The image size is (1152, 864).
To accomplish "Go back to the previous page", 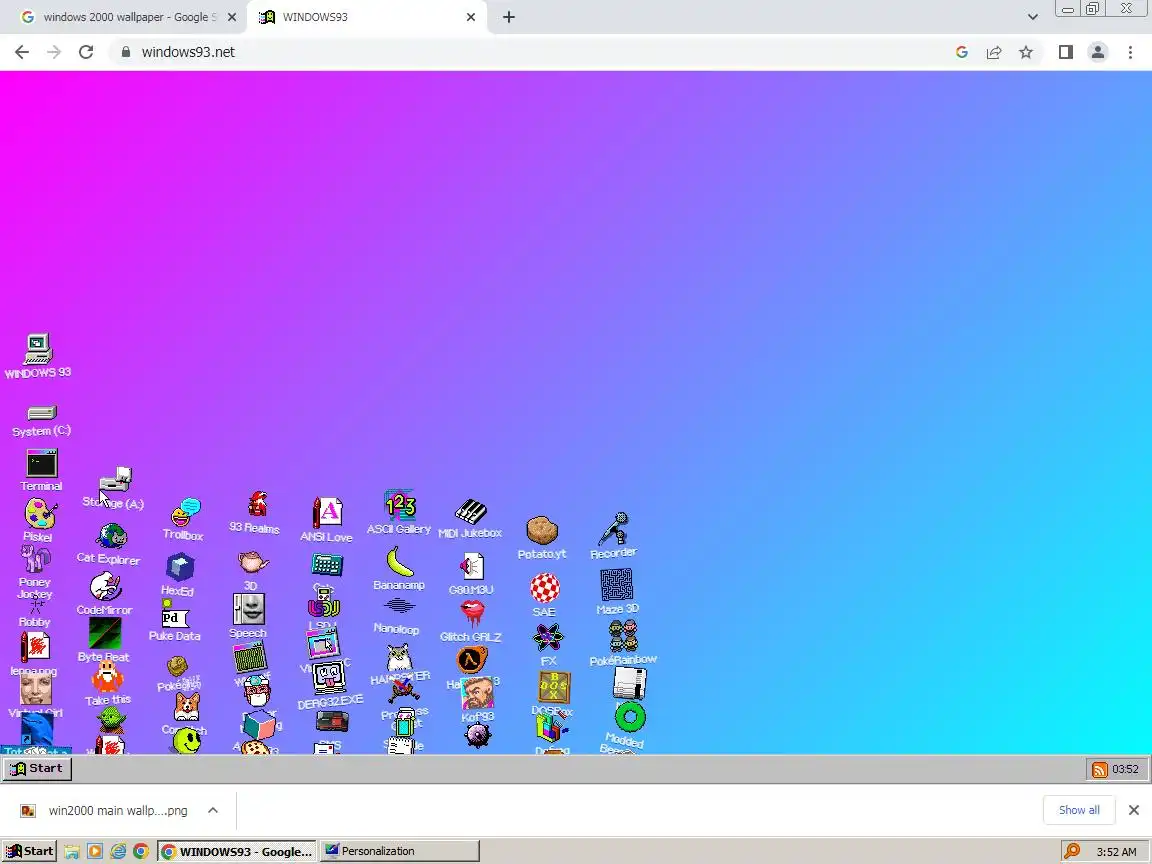I will pos(22,52).
